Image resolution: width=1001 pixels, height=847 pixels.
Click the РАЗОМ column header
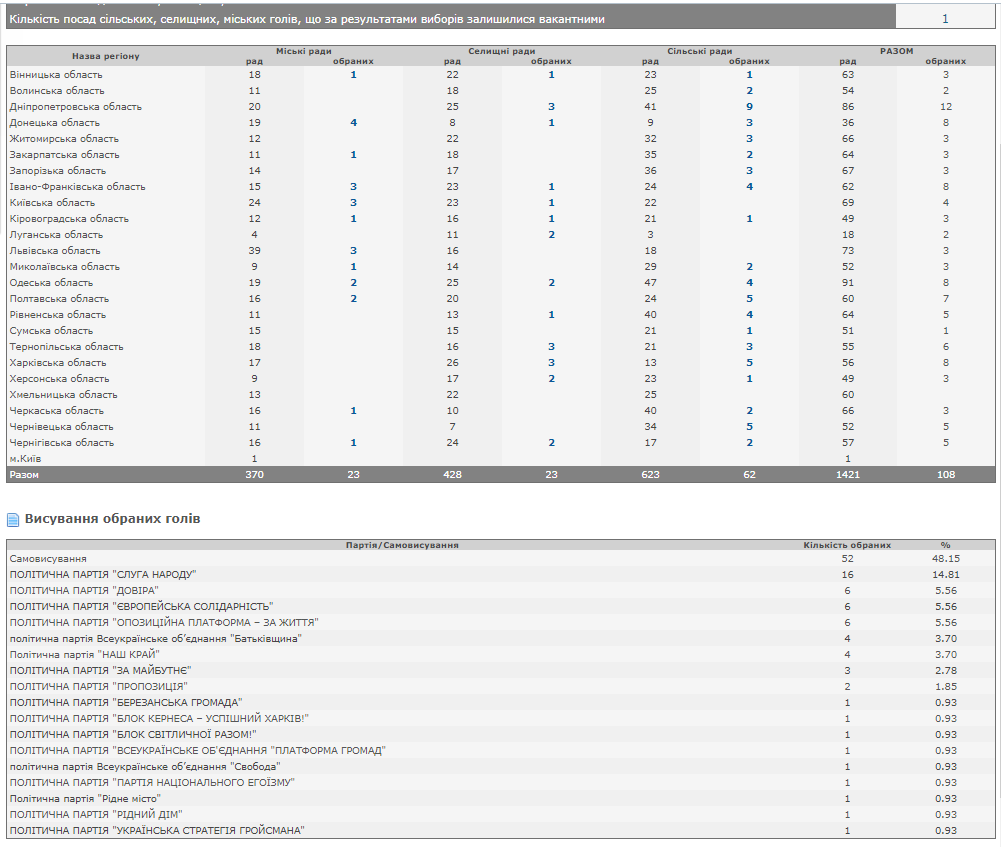(x=896, y=51)
